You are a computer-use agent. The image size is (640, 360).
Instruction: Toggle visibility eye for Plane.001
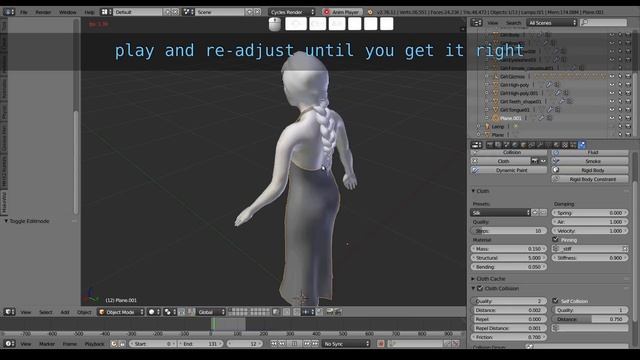click(x=612, y=118)
